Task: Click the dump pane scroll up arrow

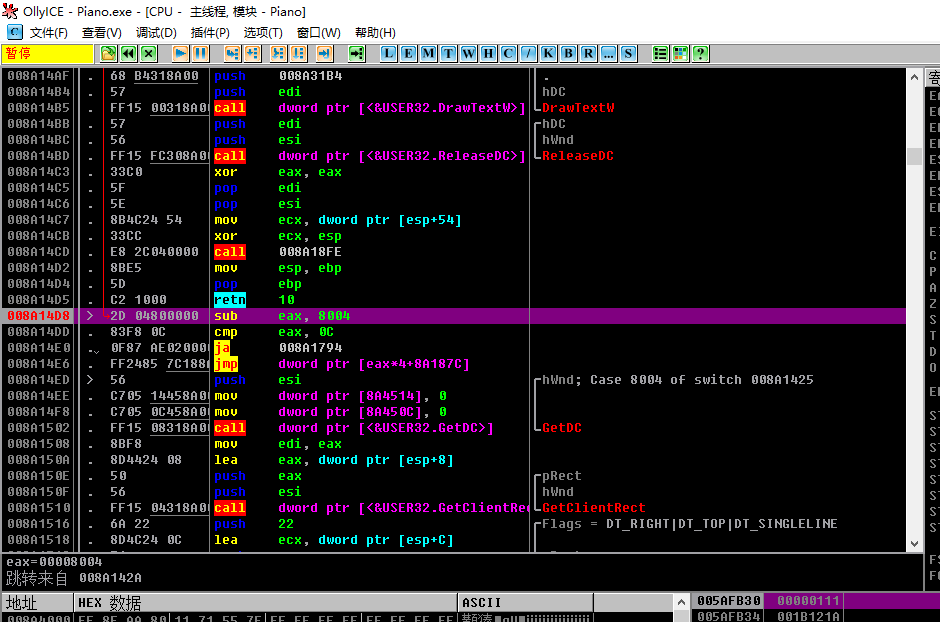Action: click(x=681, y=602)
